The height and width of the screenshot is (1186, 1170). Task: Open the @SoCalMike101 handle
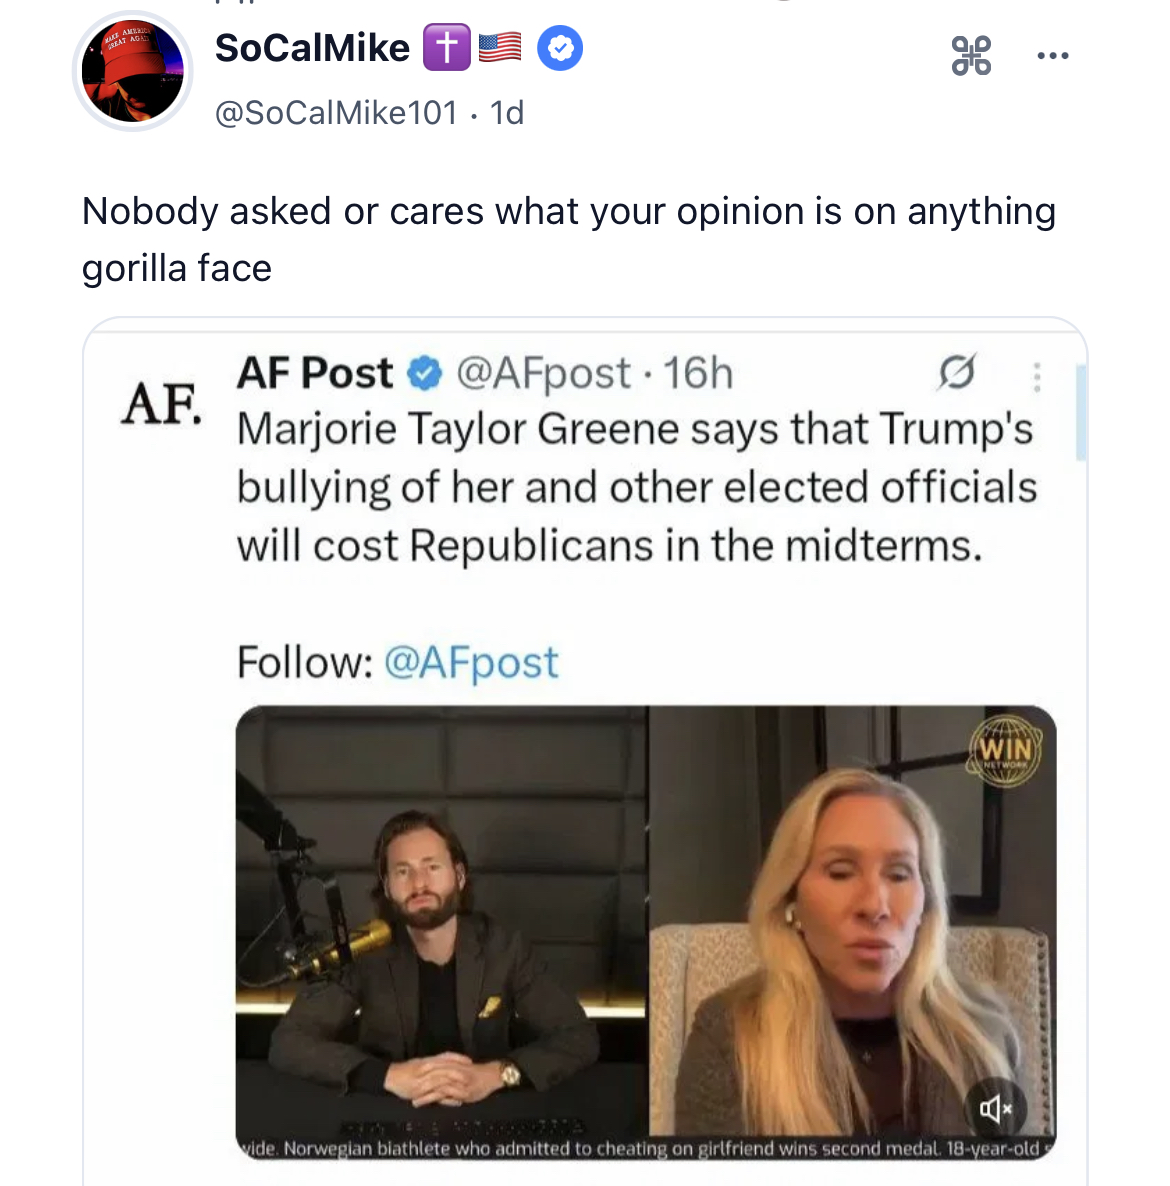tap(336, 112)
